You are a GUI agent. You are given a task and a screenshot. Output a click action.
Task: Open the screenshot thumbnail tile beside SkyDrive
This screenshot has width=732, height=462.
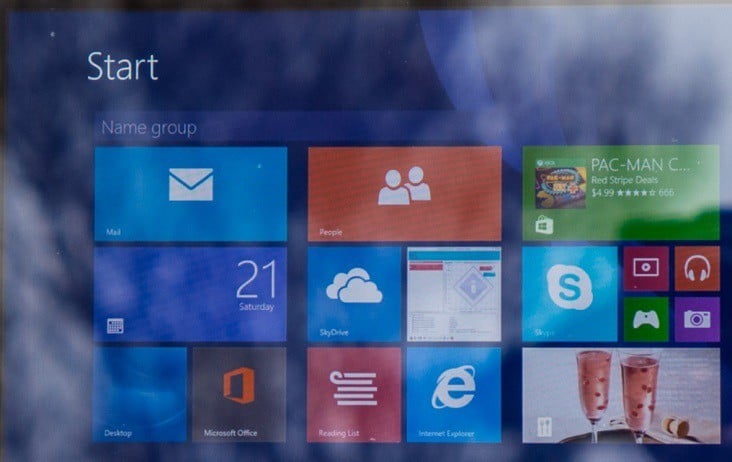coord(454,294)
